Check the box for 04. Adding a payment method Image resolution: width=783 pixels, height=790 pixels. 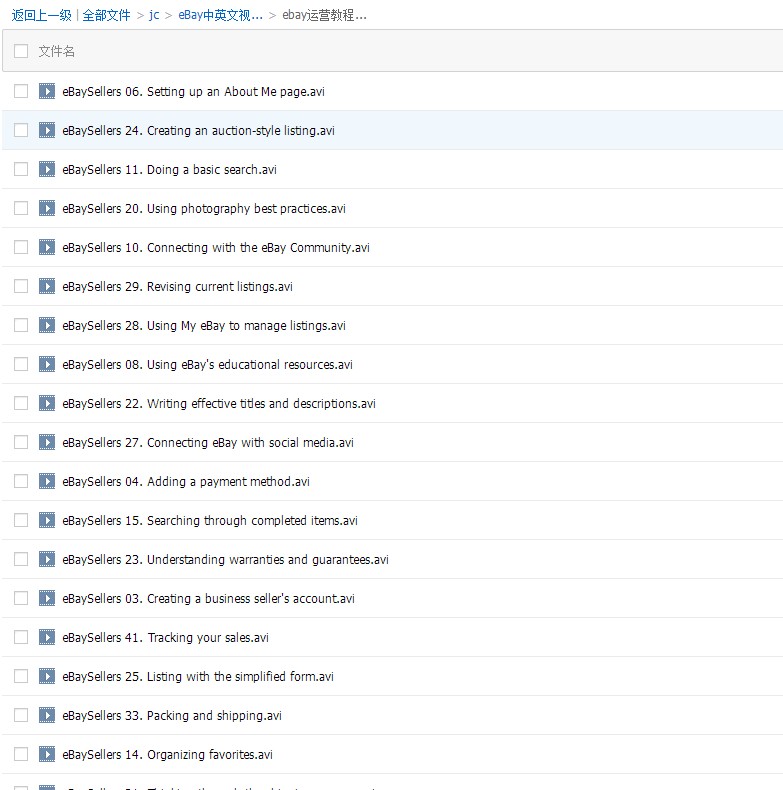point(21,481)
